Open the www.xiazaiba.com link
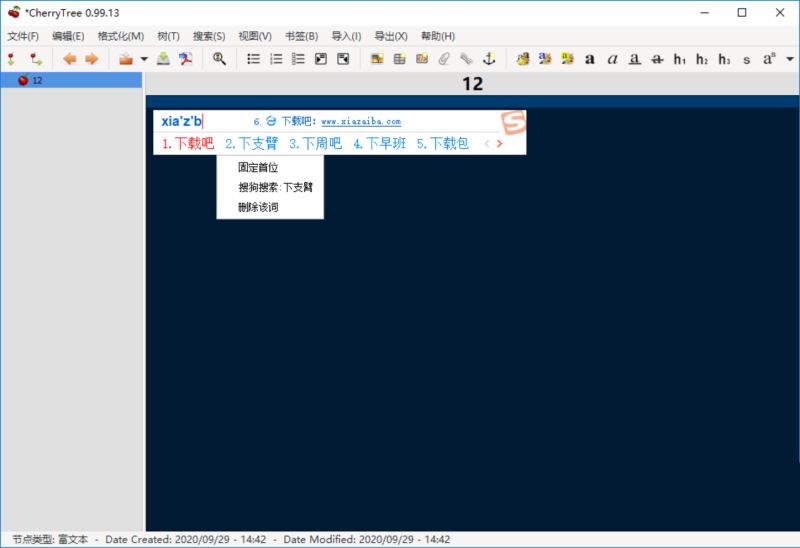 (x=360, y=121)
